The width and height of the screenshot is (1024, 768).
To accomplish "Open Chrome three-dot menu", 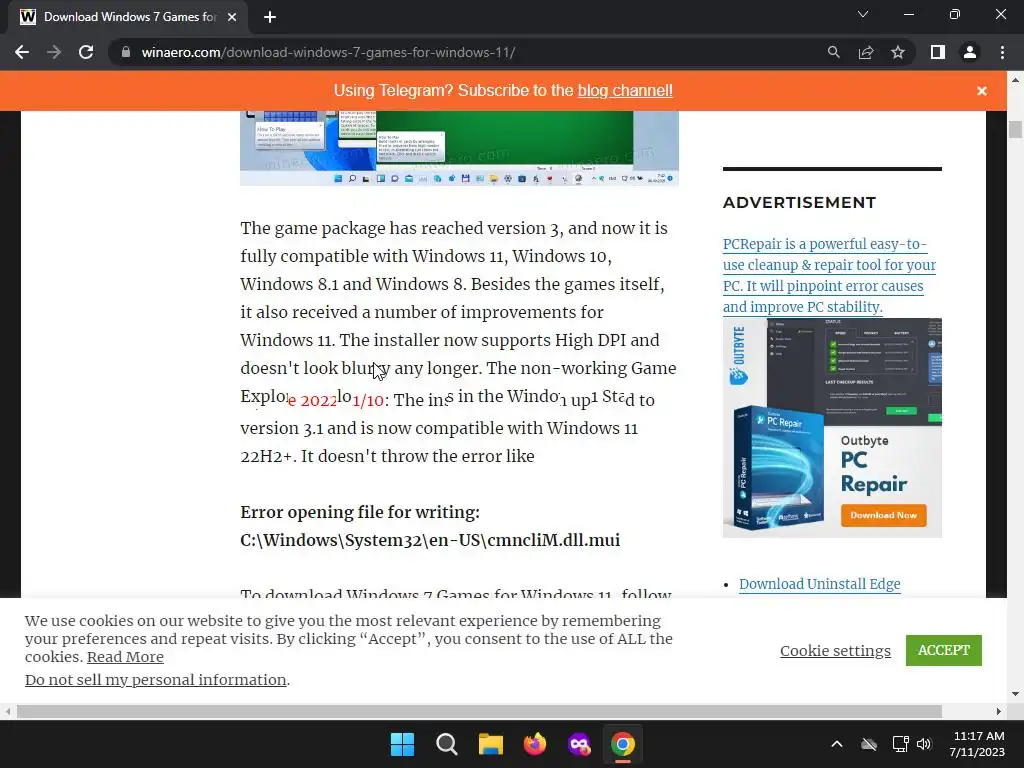I will (1002, 52).
